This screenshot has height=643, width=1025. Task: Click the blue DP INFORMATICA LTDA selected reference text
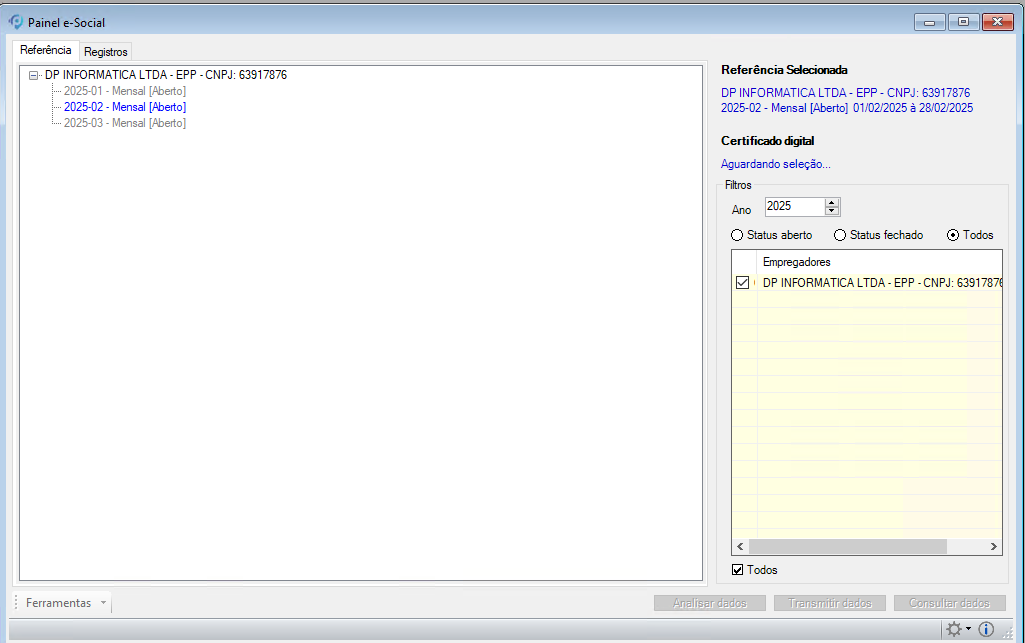coord(845,93)
